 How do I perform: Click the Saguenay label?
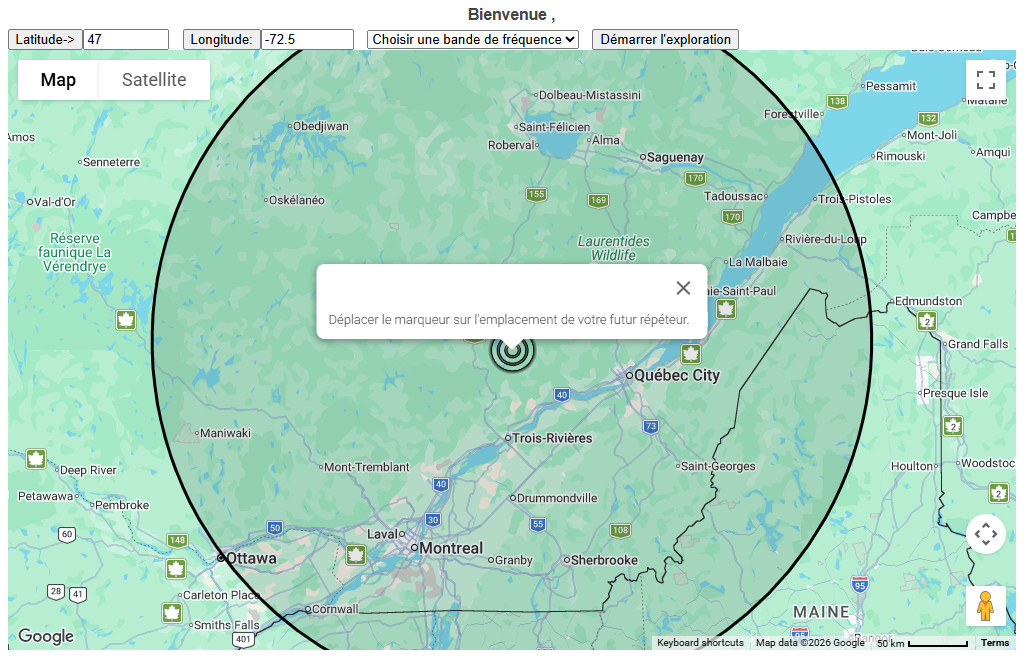675,157
